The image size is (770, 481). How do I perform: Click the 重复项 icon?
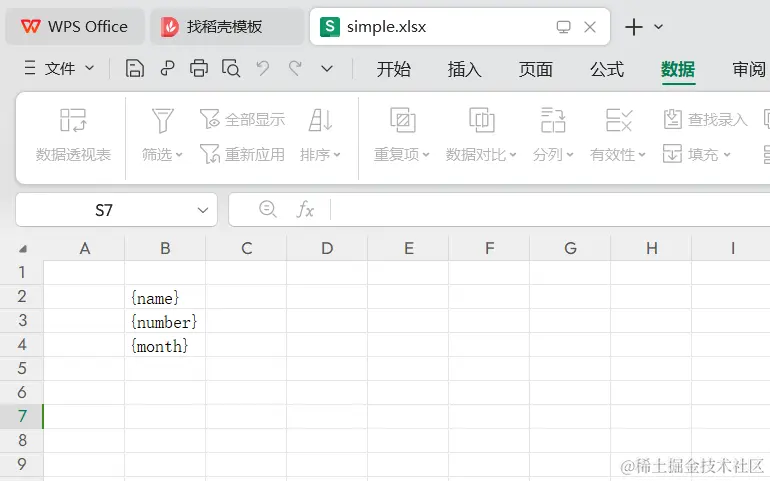402,120
